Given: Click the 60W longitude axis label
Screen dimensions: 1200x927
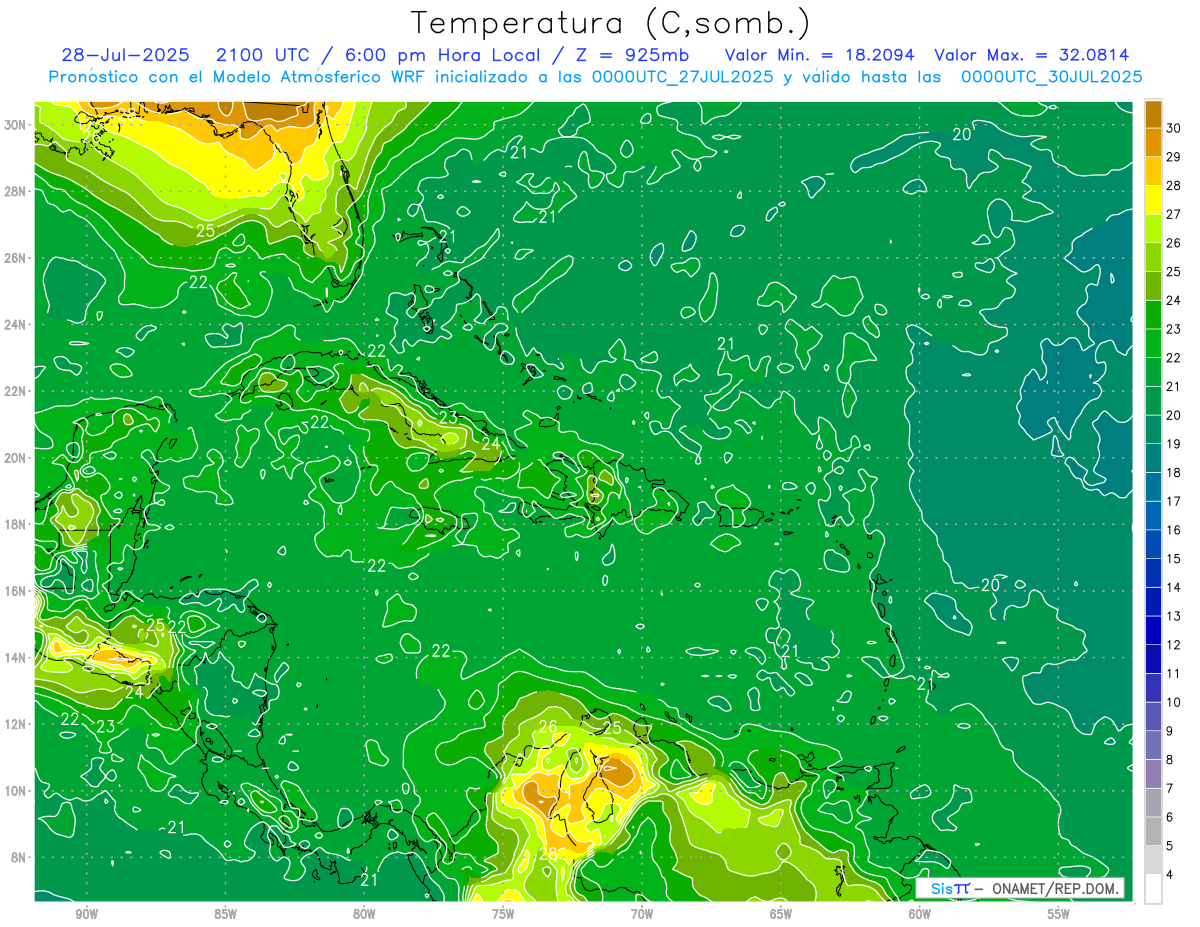Looking at the screenshot, I should 920,914.
